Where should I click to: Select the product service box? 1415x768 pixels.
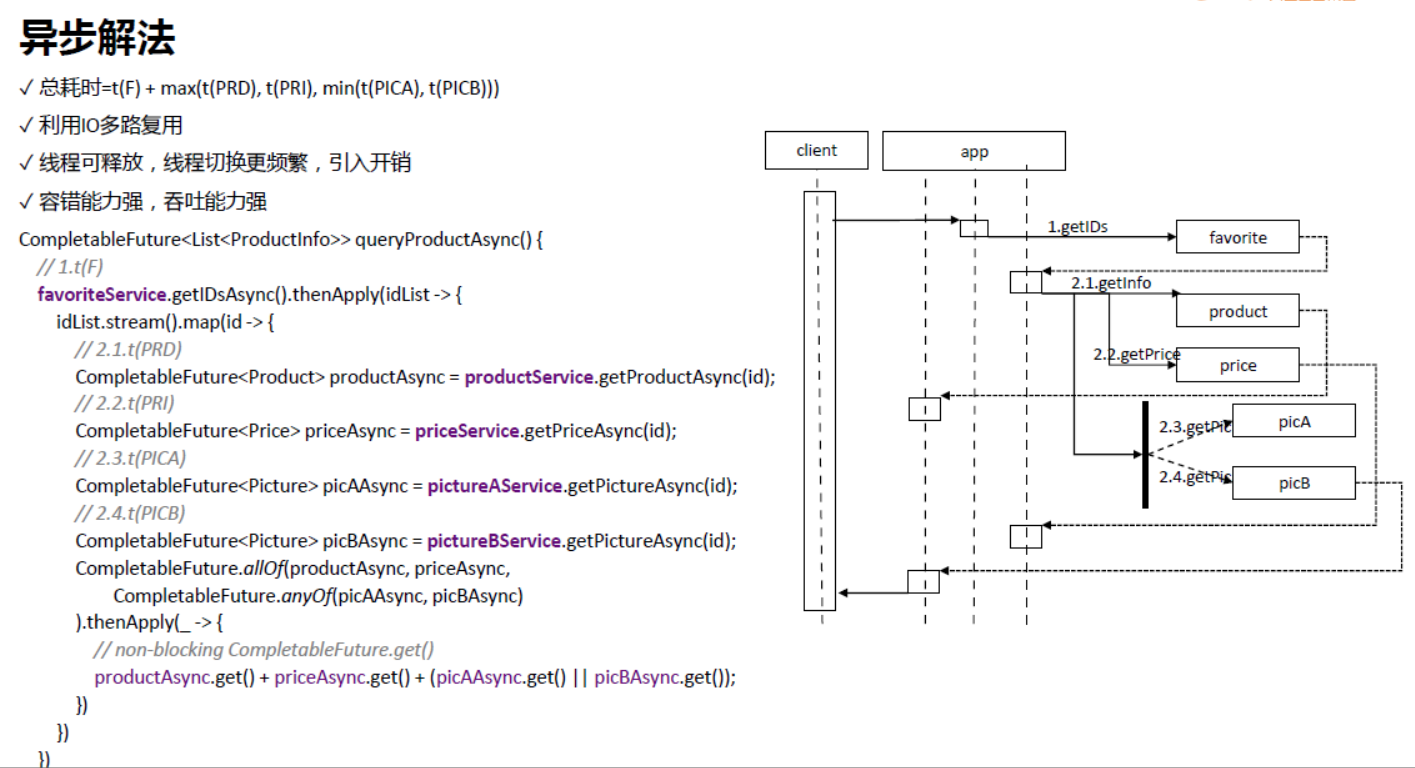pyautogui.click(x=1237, y=311)
